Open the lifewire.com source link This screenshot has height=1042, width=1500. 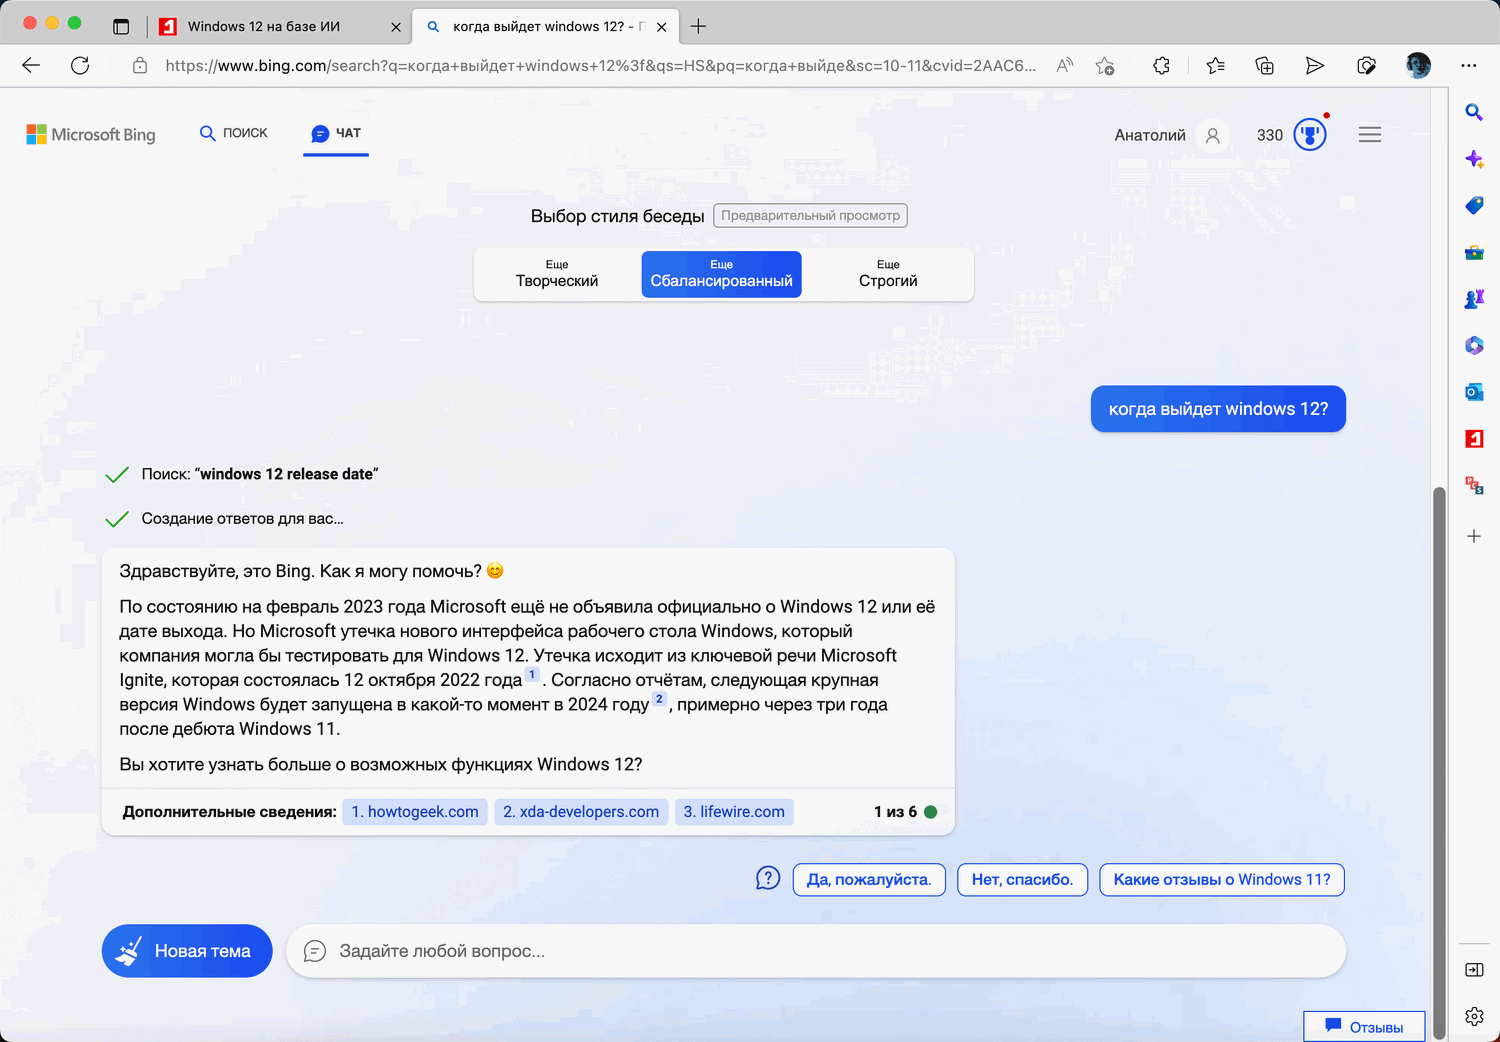coord(734,812)
